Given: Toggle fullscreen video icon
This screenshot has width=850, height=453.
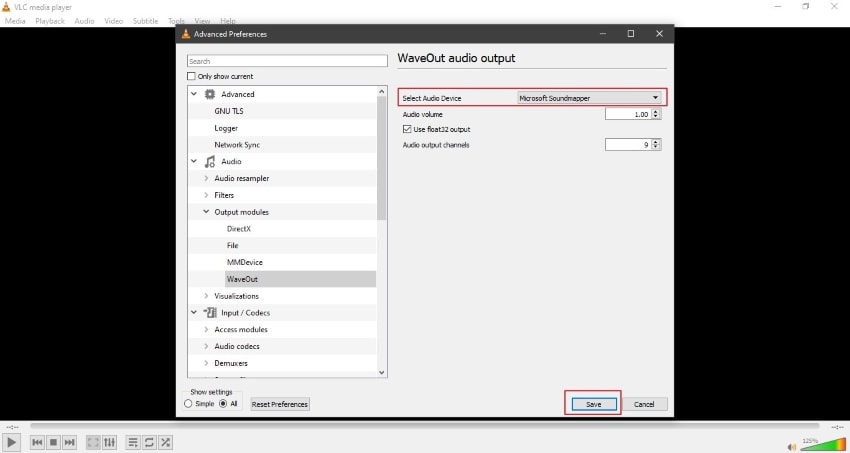Looking at the screenshot, I should tap(93, 442).
